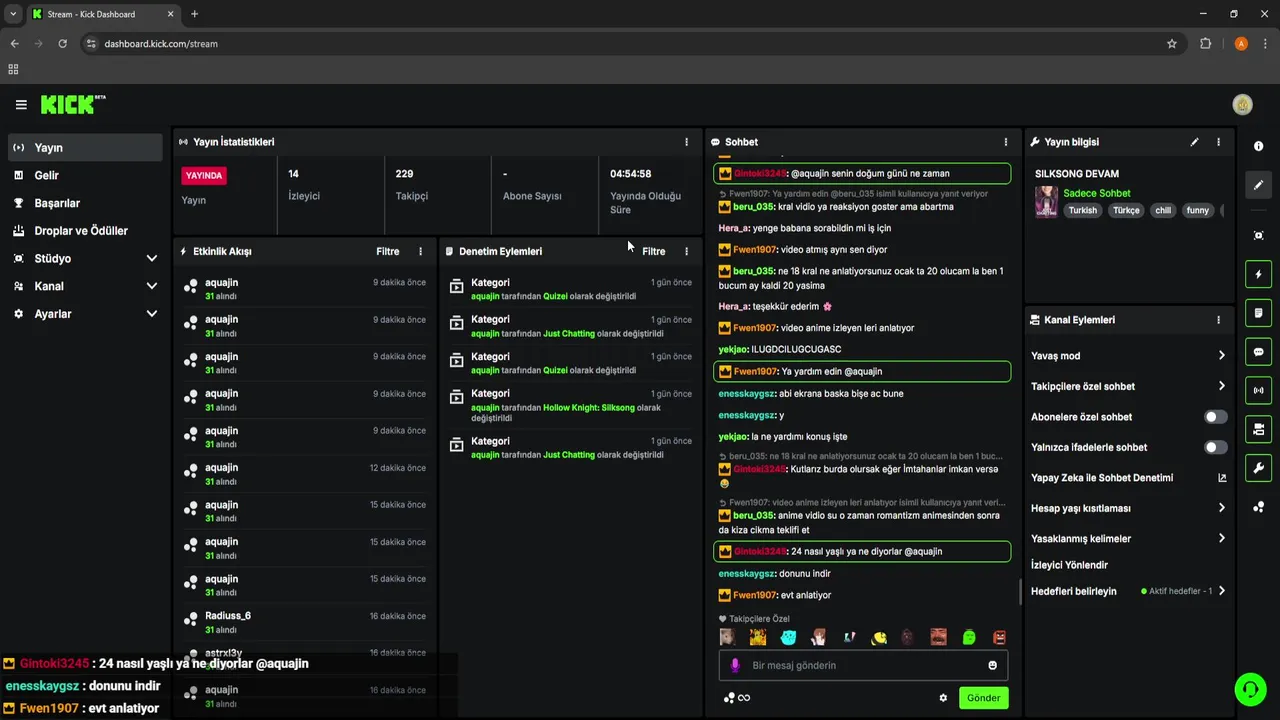Bookmark this page with the star icon
1280x720 pixels.
click(1172, 44)
